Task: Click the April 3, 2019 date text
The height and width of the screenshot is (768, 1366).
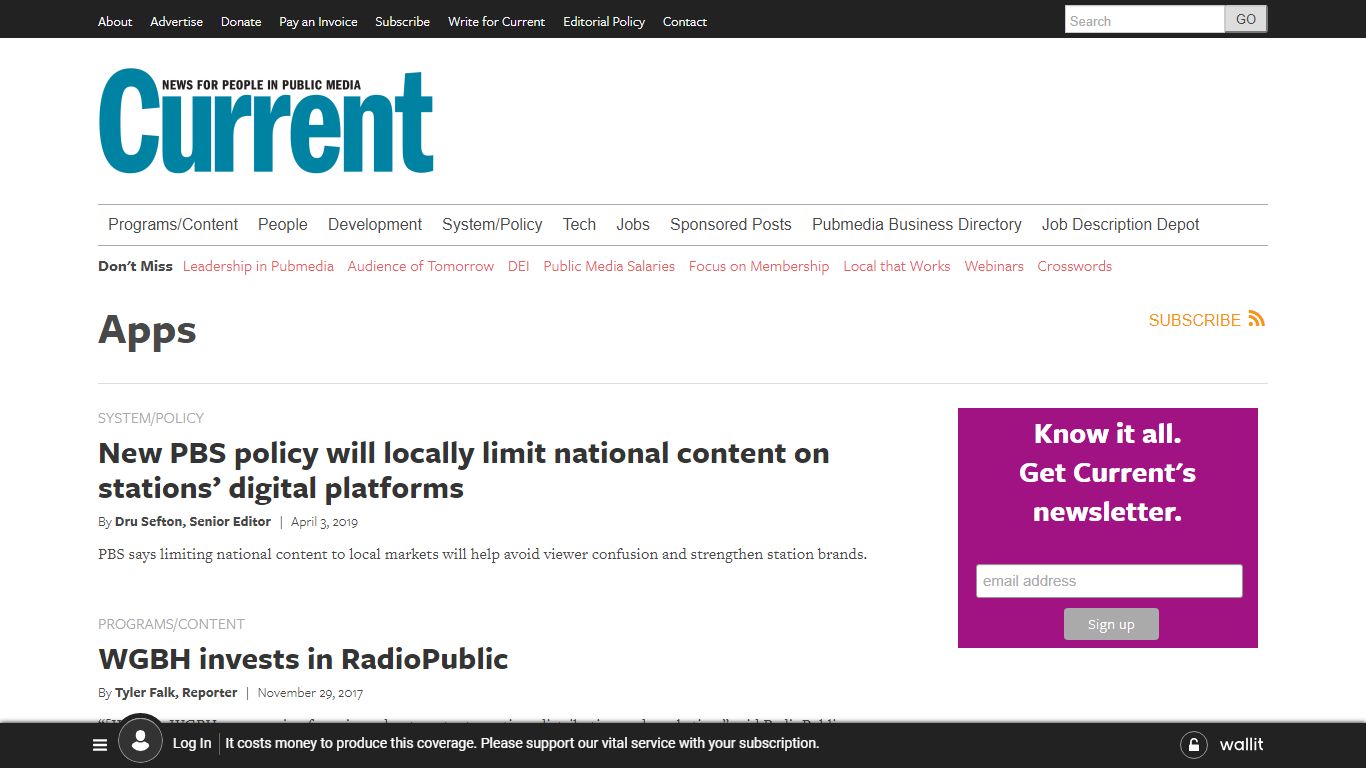Action: pos(324,521)
